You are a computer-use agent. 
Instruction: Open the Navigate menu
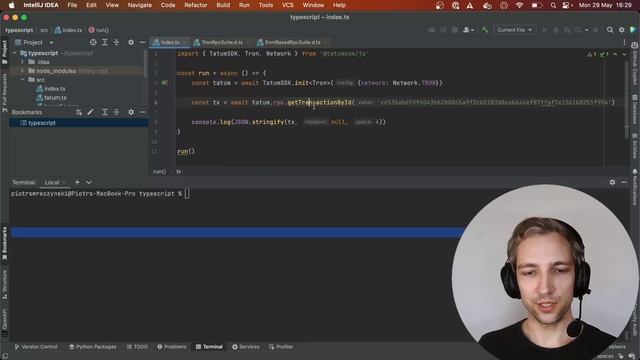click(140, 5)
